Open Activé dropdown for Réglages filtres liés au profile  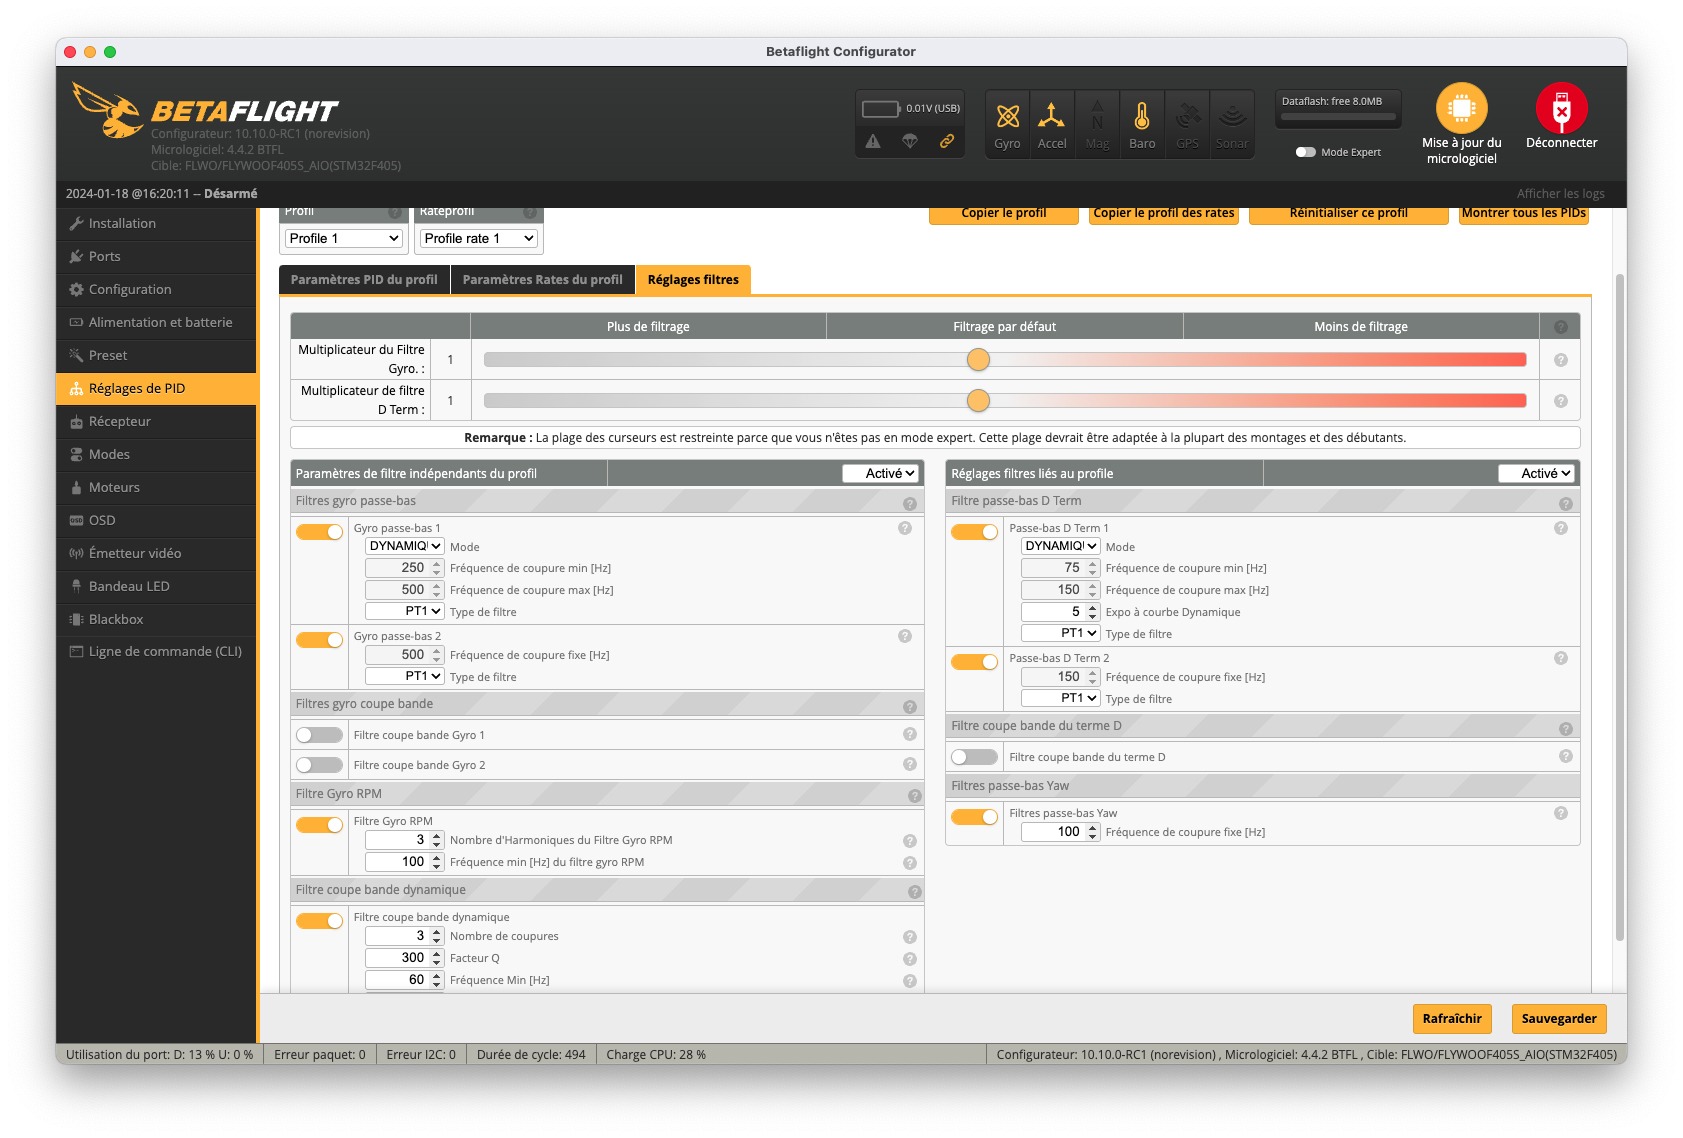coord(1536,473)
